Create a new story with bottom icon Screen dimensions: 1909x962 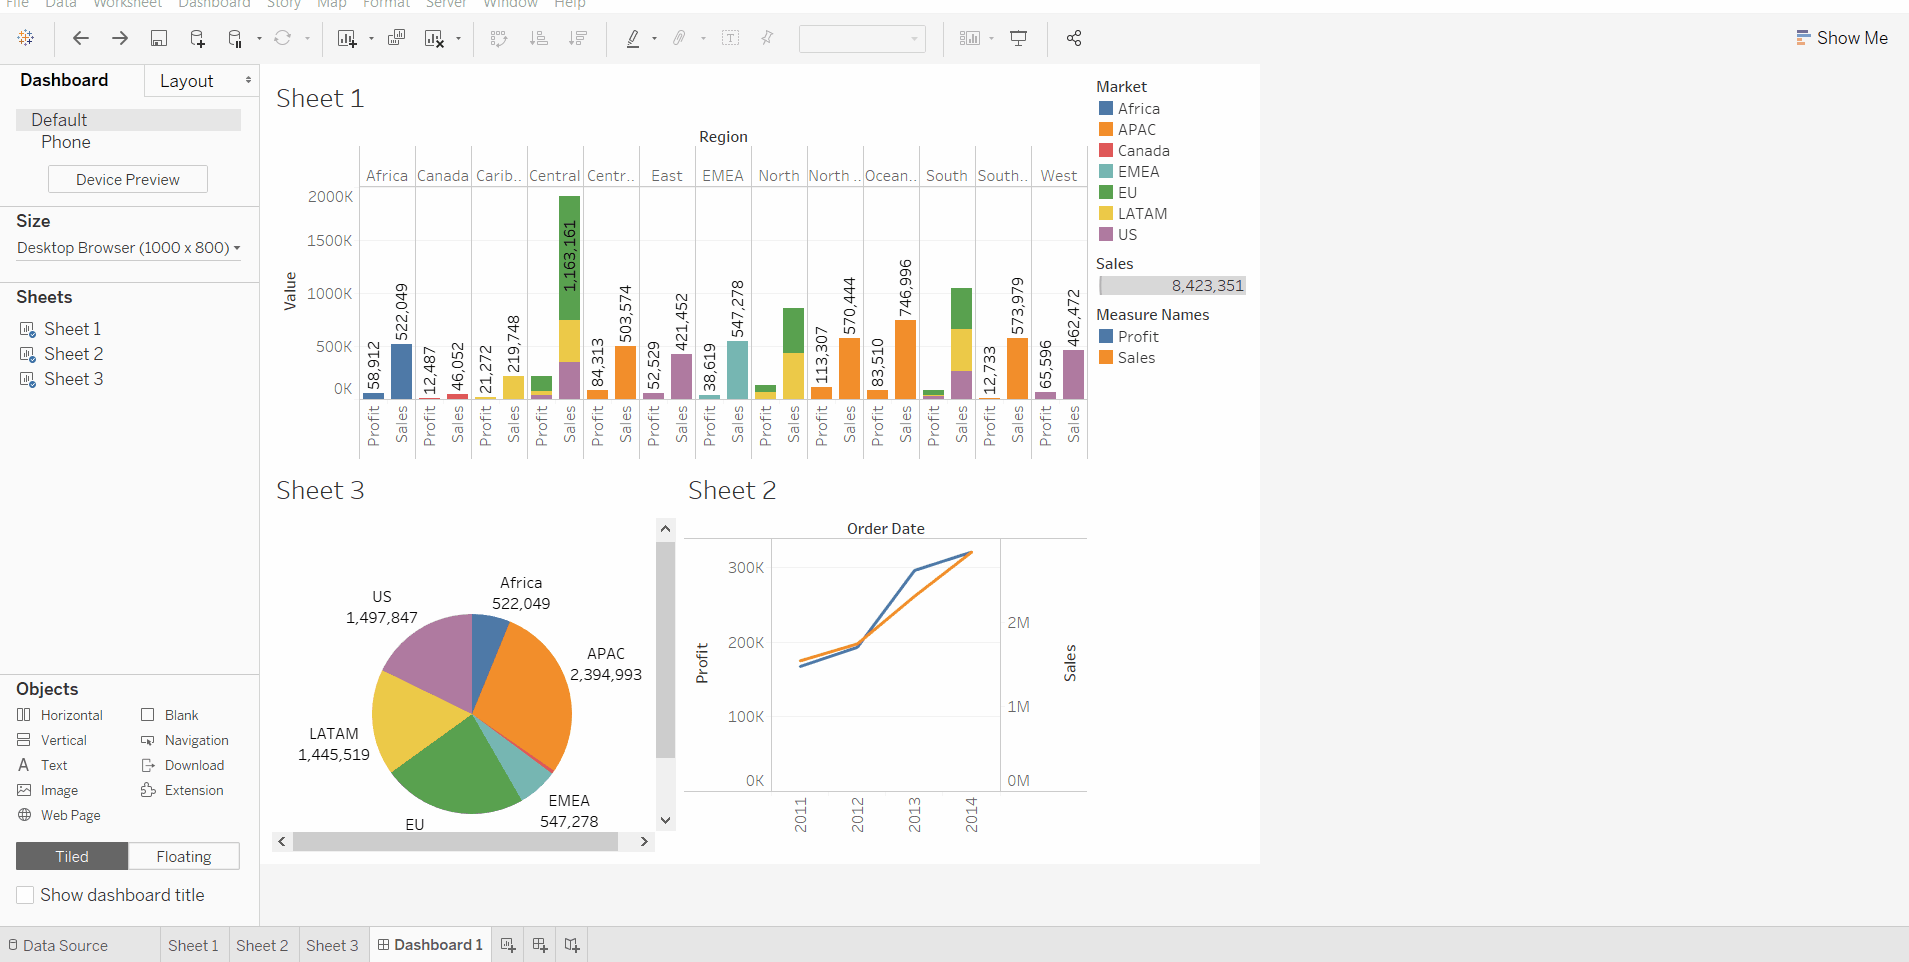571,944
